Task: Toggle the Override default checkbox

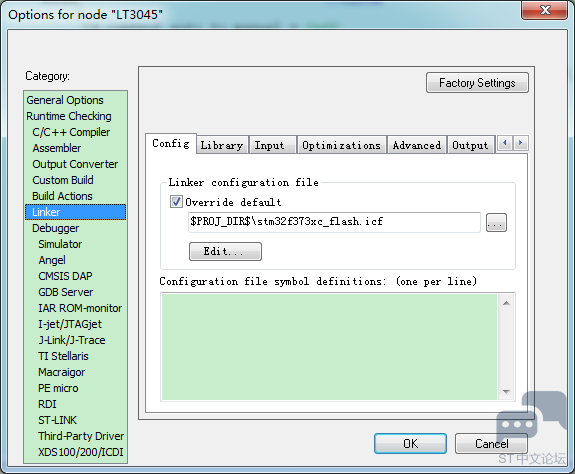Action: pos(176,202)
